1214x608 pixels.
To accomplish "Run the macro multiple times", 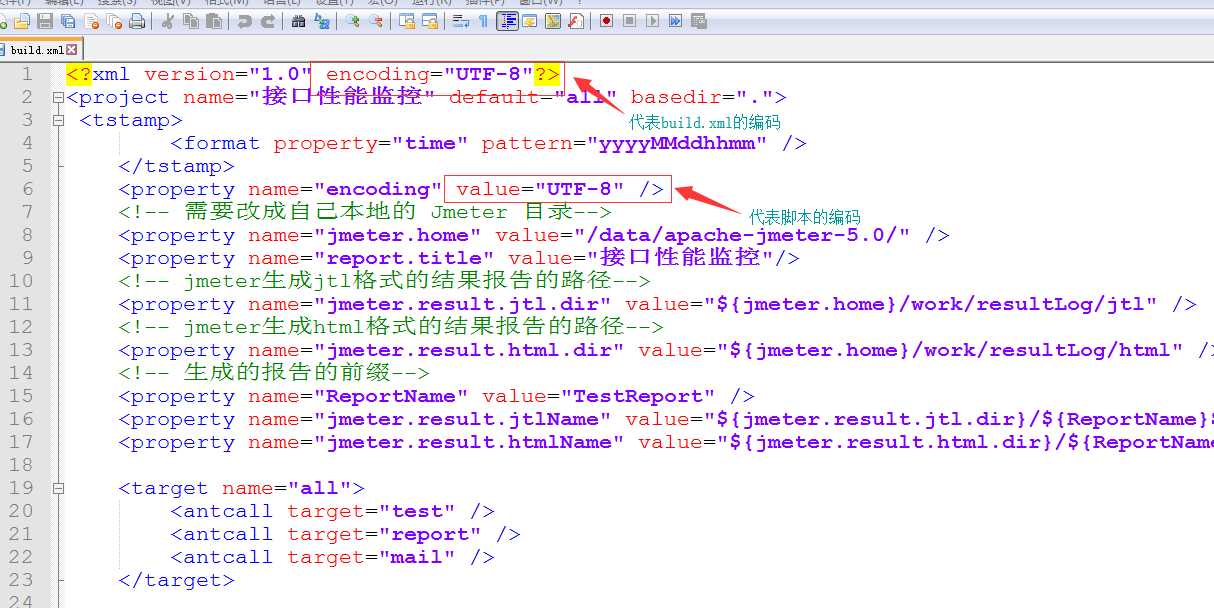I will coord(675,21).
